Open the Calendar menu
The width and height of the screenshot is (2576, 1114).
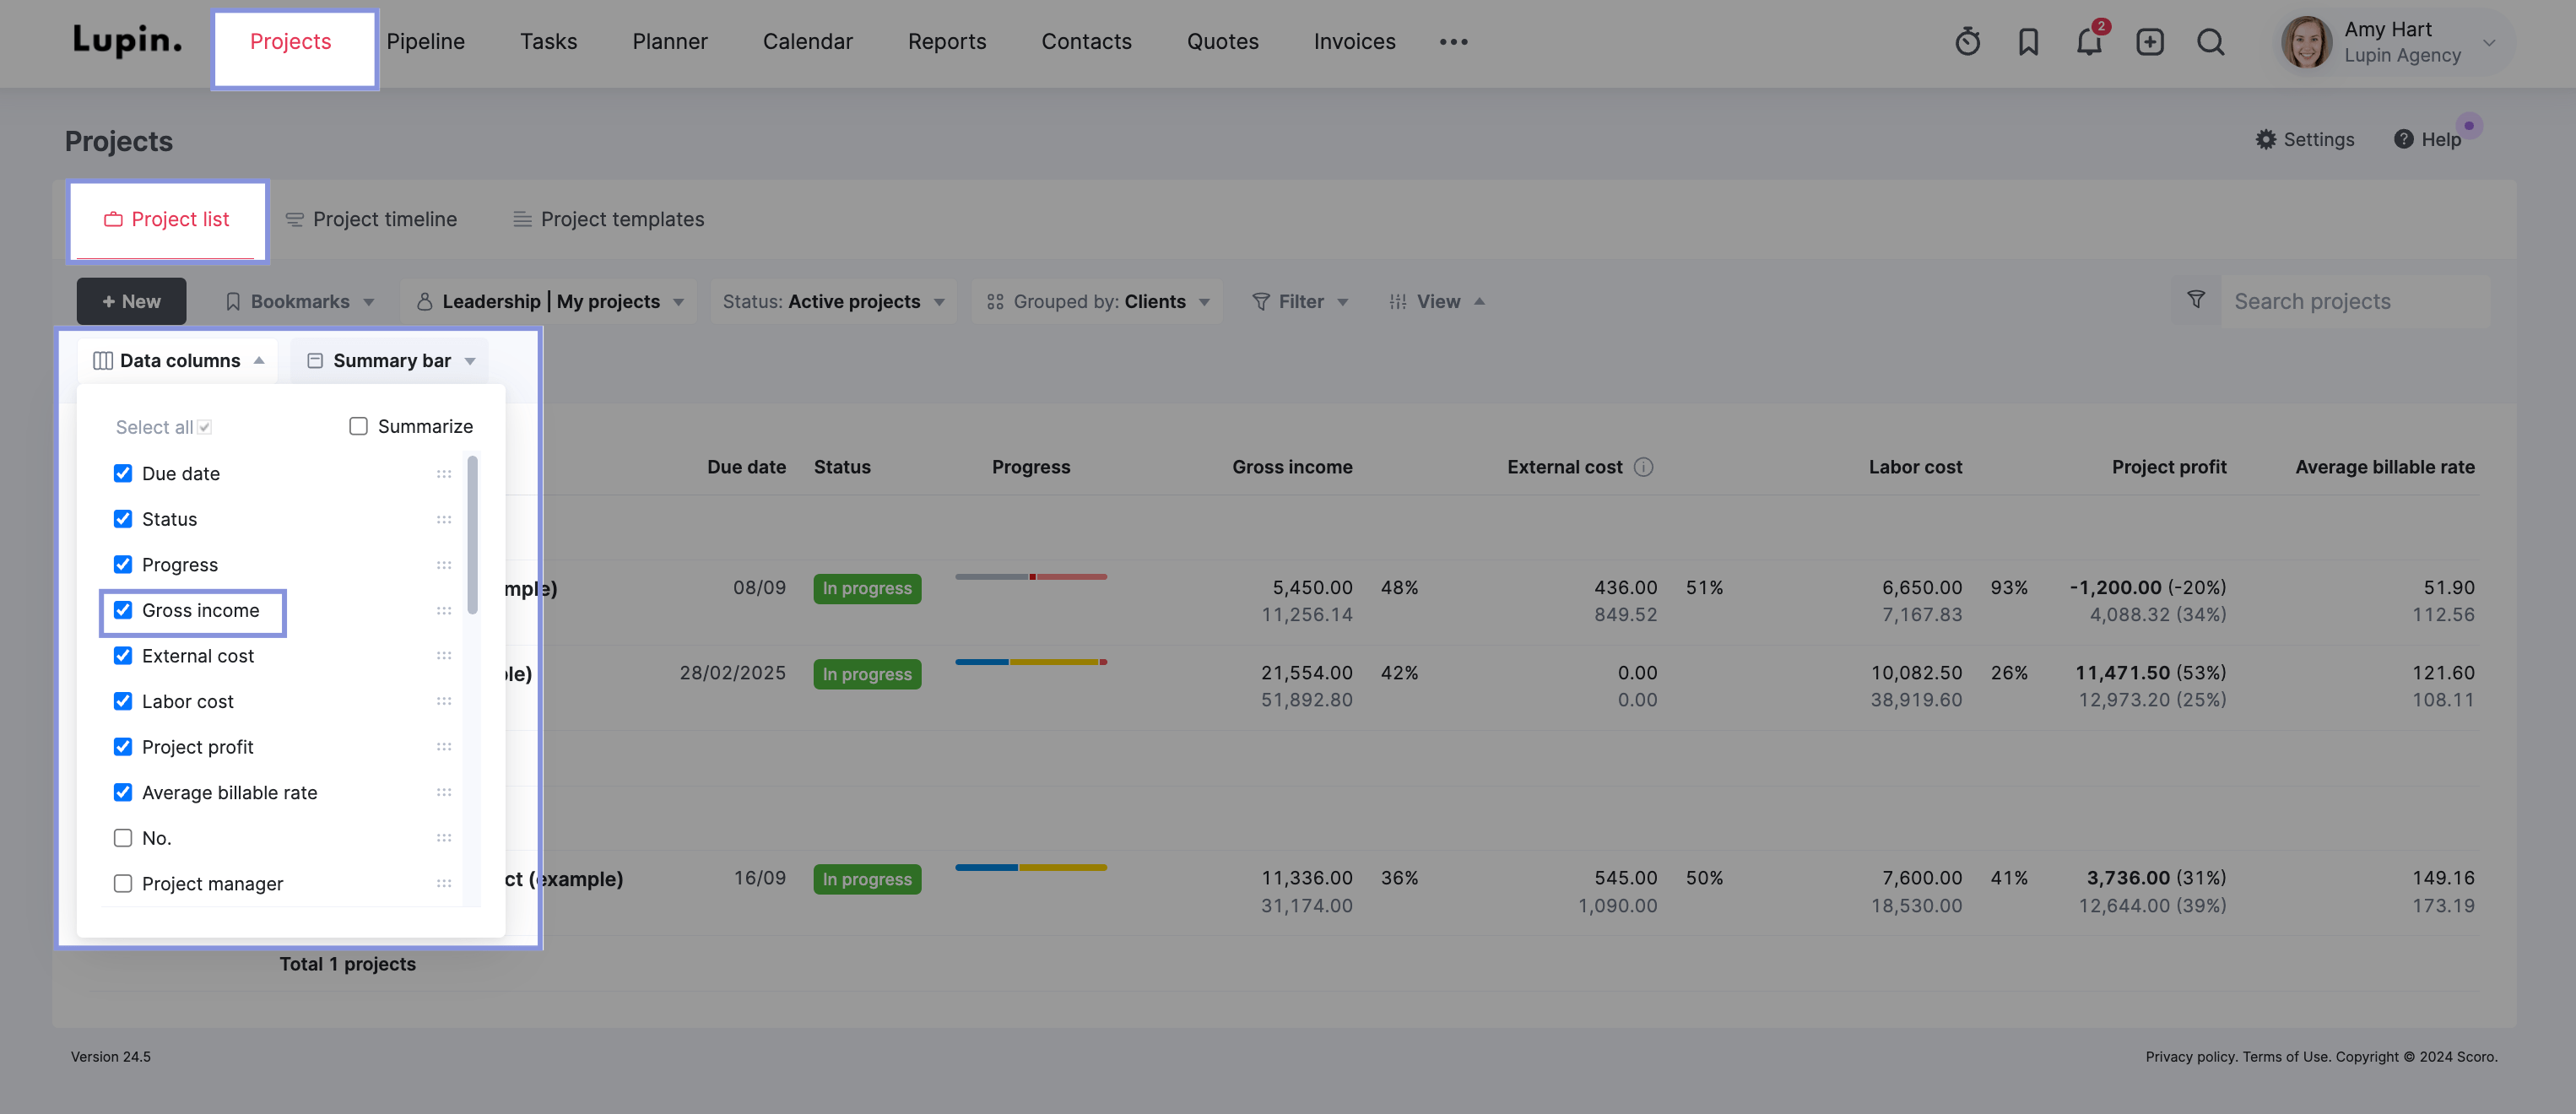coord(807,41)
